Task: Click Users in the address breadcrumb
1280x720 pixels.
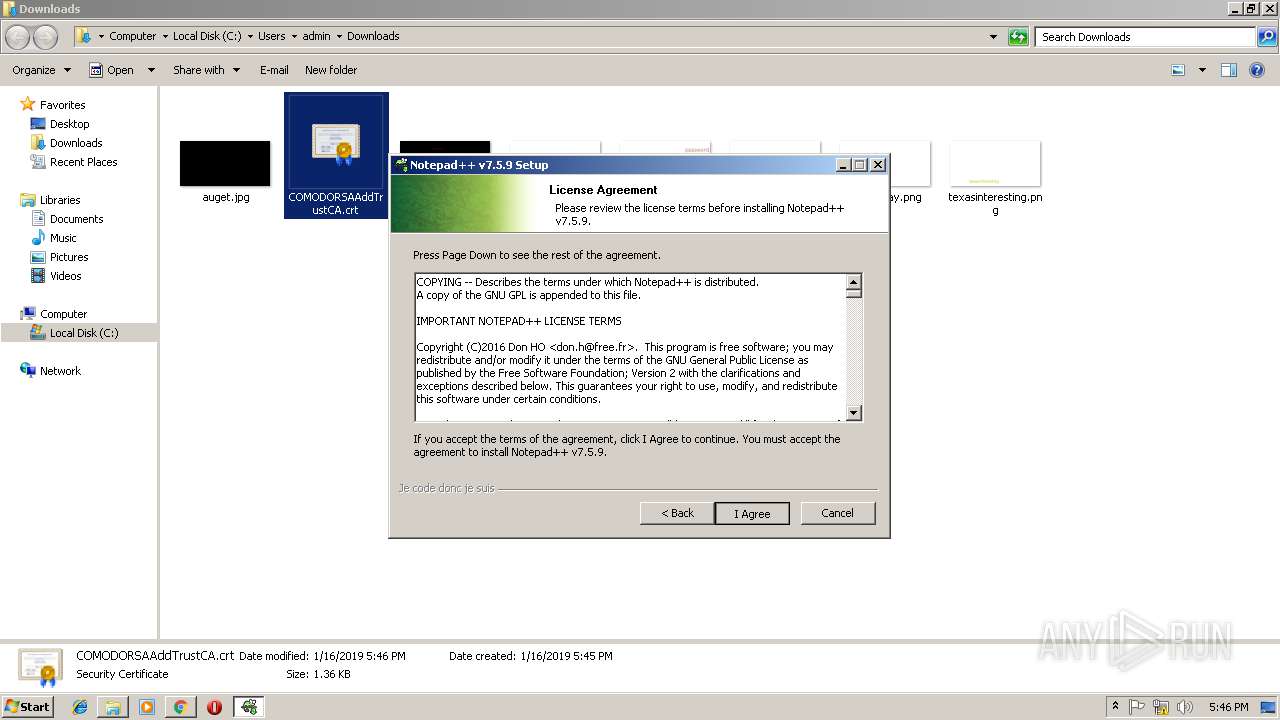Action: pyautogui.click(x=271, y=36)
